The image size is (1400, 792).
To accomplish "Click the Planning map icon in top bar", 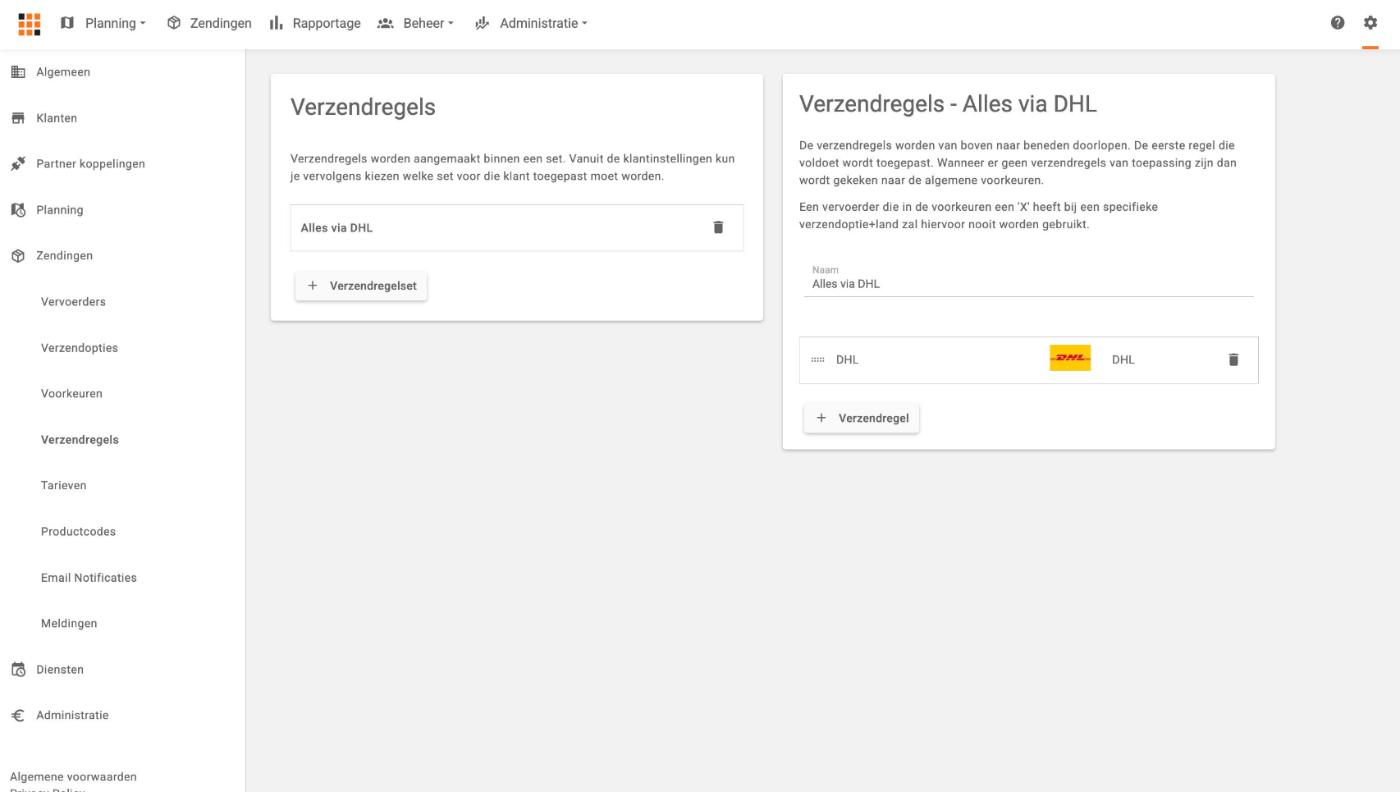I will point(68,23).
